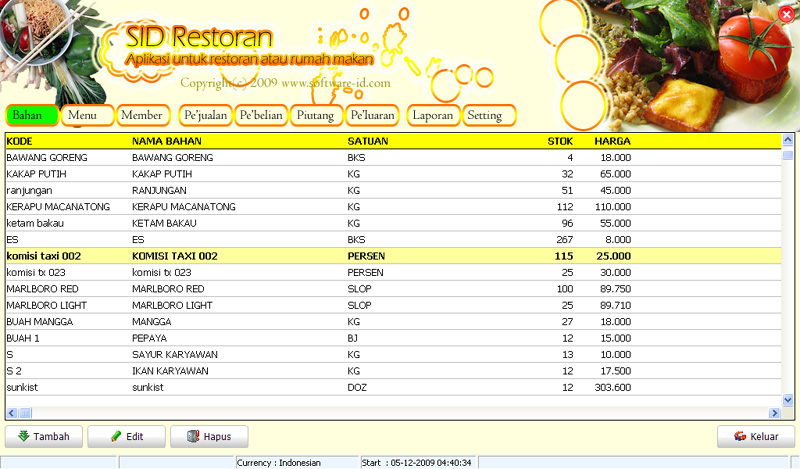Open the Pe'luaran tab
This screenshot has height=469, width=800.
[x=372, y=115]
